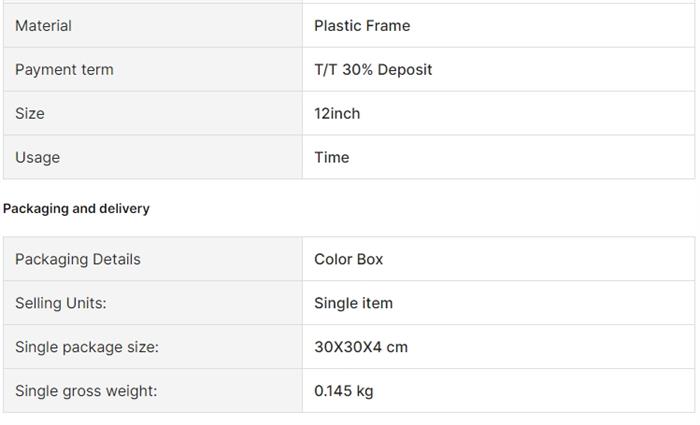Click the Single package size label

[87, 347]
